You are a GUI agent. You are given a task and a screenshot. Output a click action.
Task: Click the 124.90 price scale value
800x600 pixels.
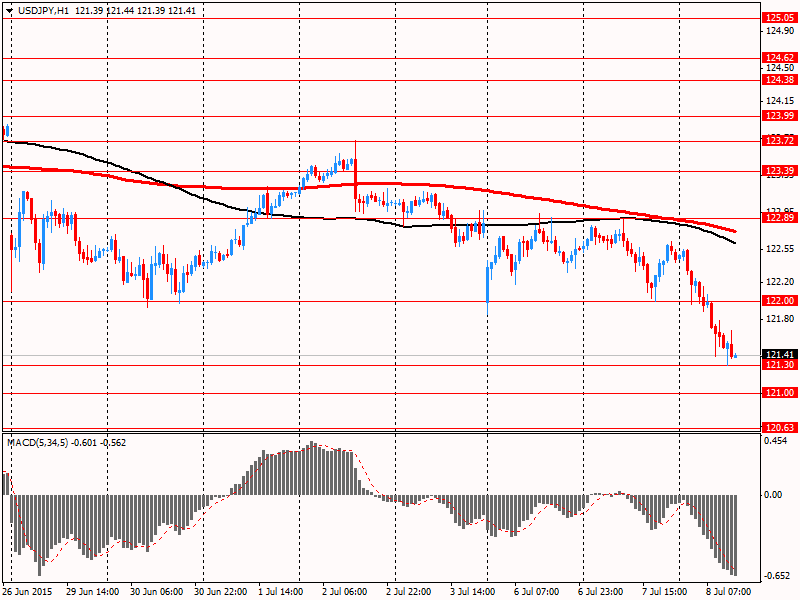[780, 31]
